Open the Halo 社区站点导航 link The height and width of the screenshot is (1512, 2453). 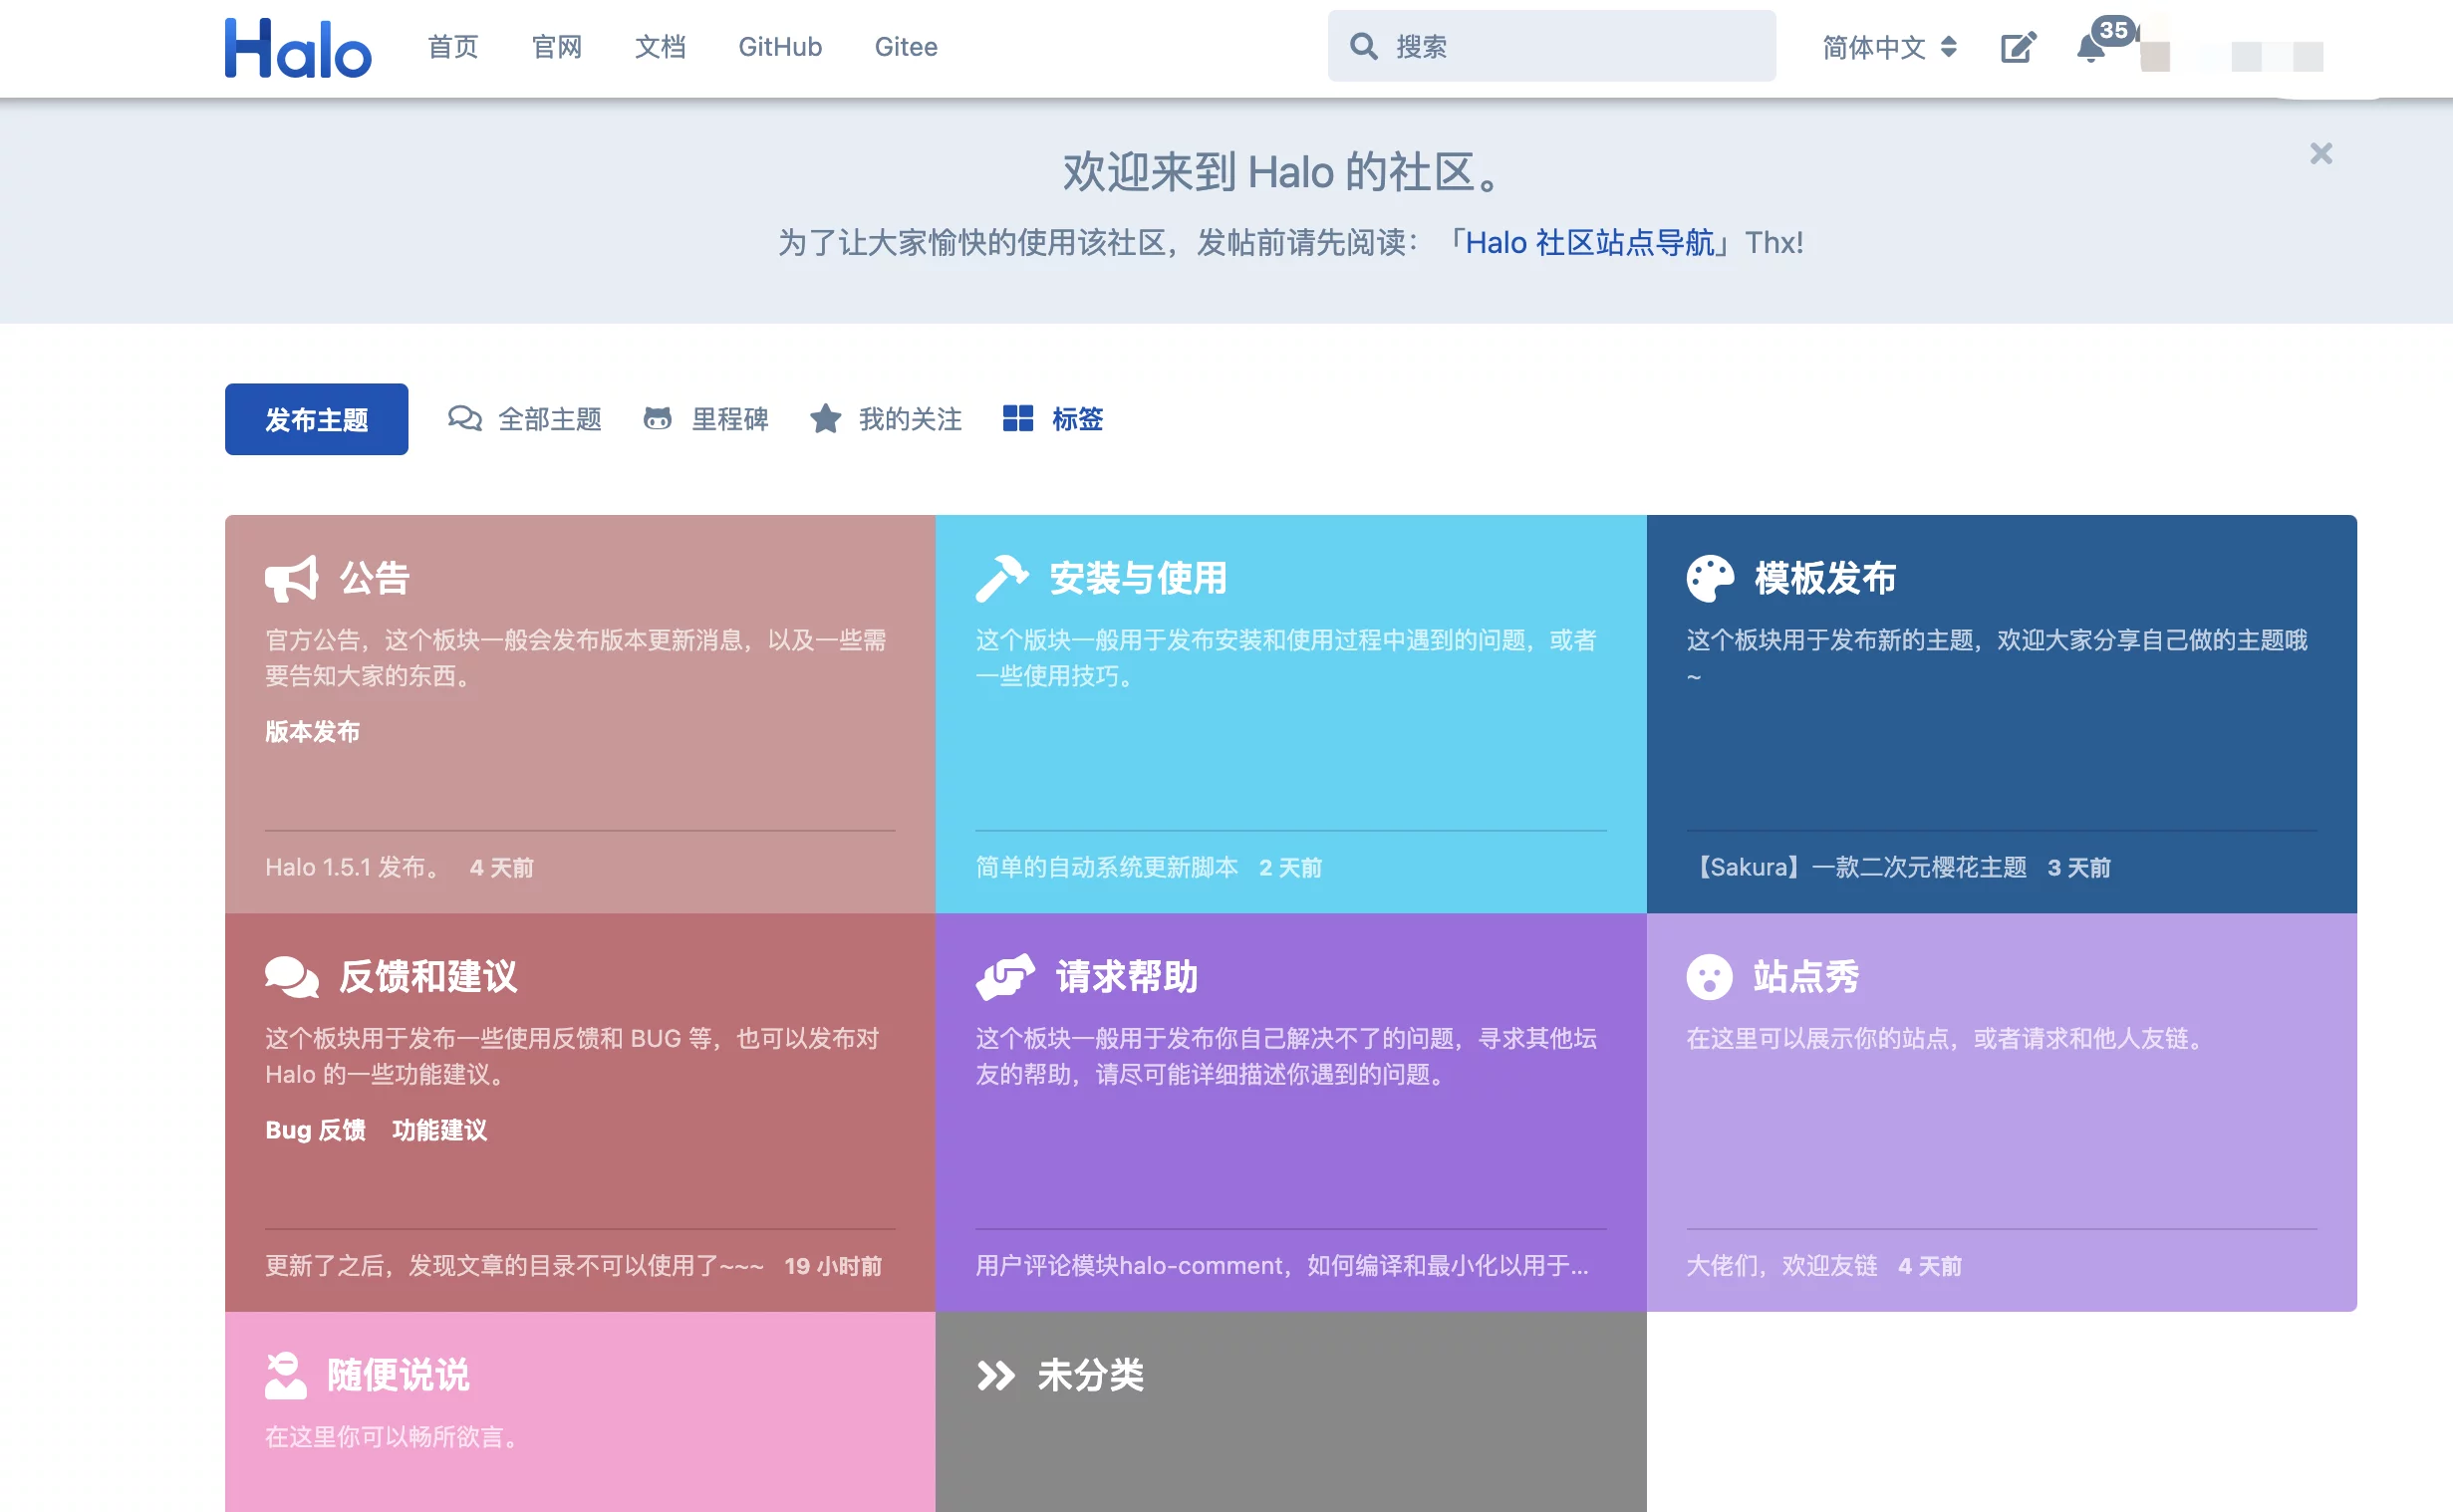click(1589, 242)
